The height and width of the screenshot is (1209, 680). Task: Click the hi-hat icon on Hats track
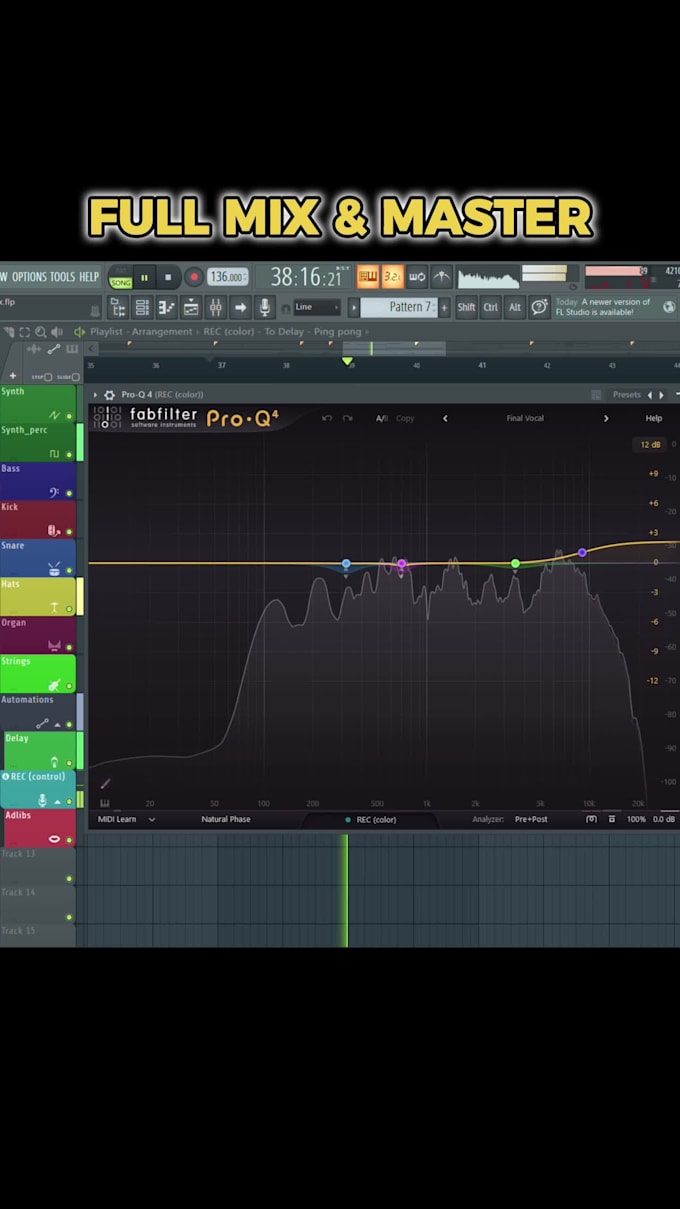(x=54, y=607)
